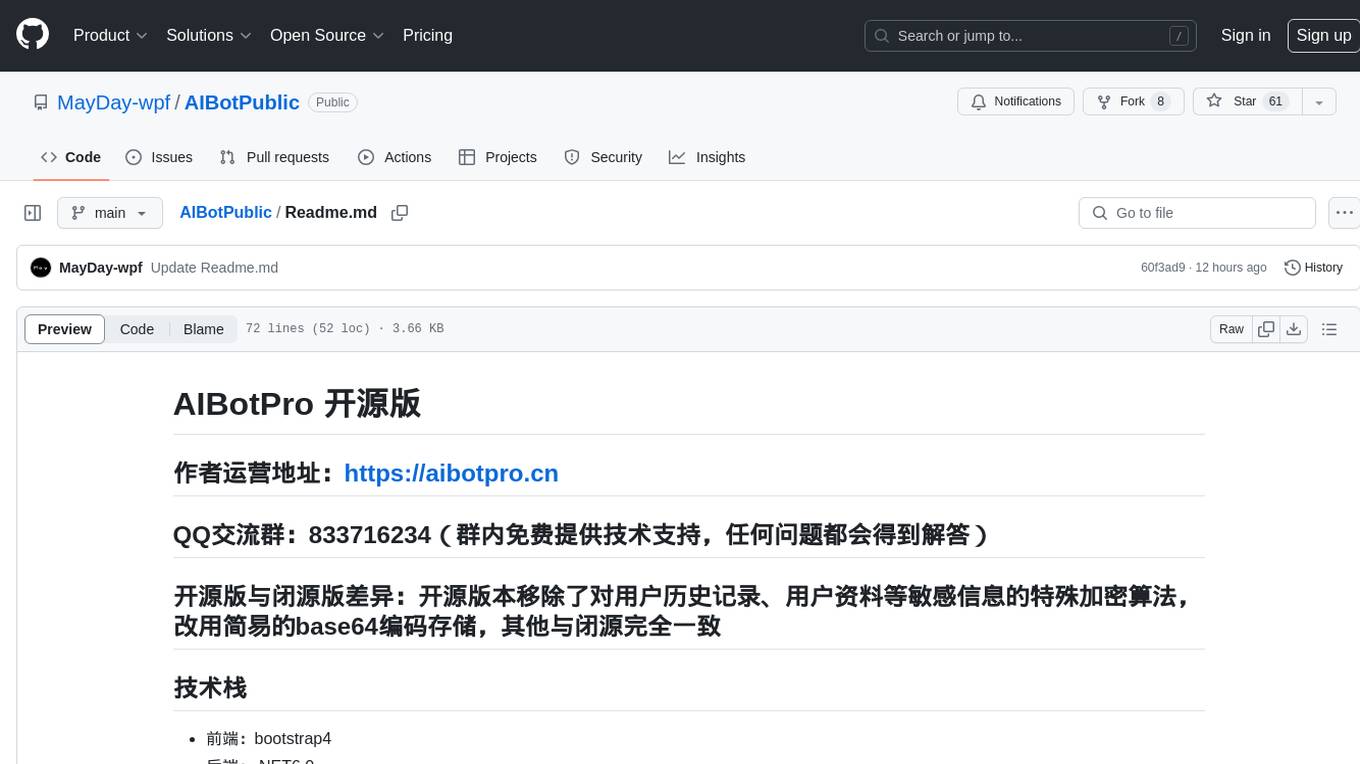Click the '前端: bootstrap4' list item
This screenshot has width=1360, height=764.
pos(269,739)
